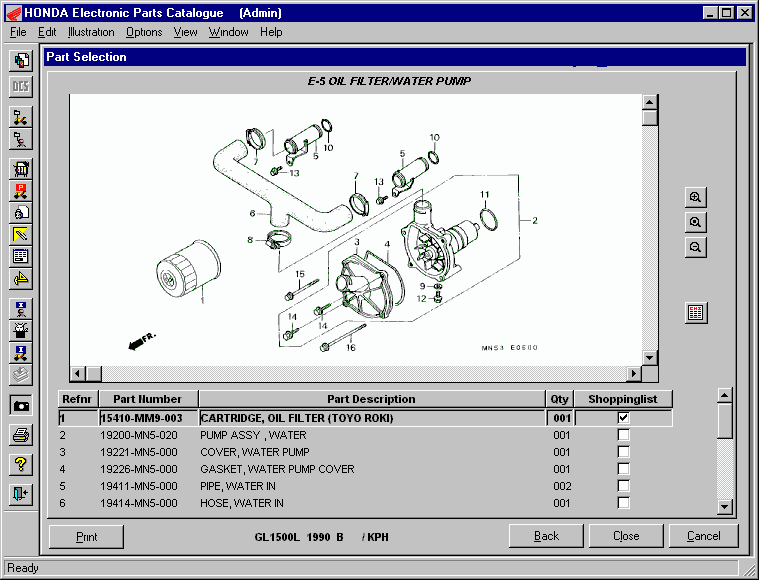759x580 pixels.
Task: Select part number 15410-MM9-003
Action: pos(141,418)
